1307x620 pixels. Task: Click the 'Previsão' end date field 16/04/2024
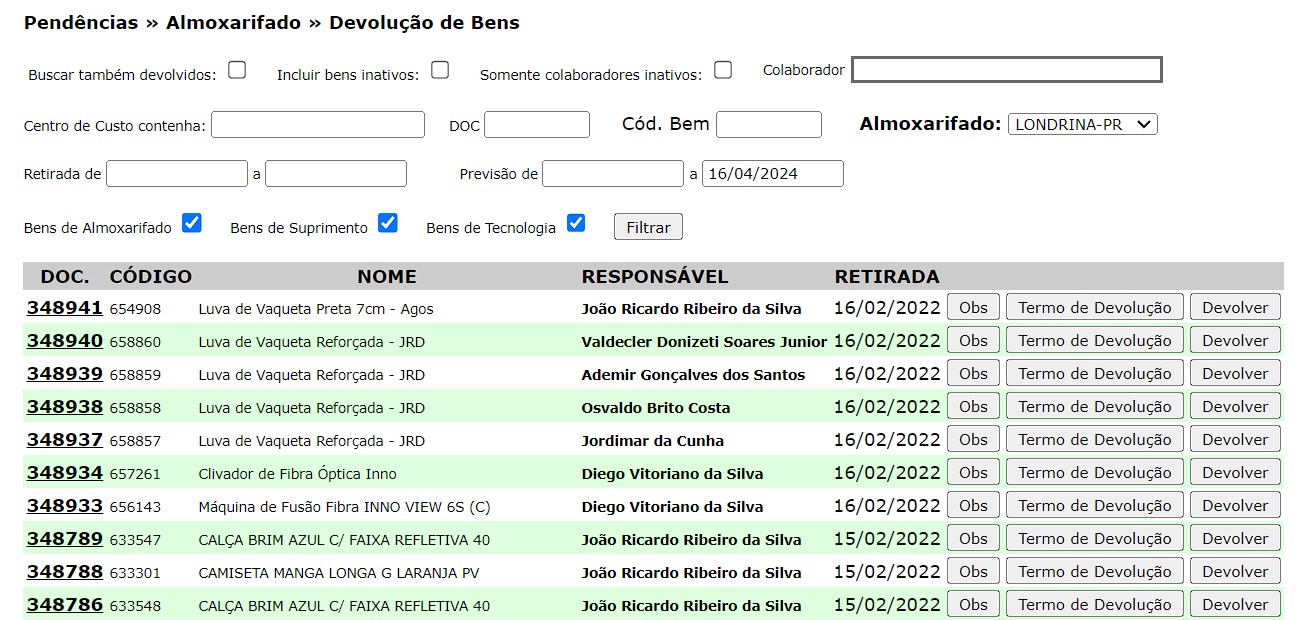click(772, 174)
